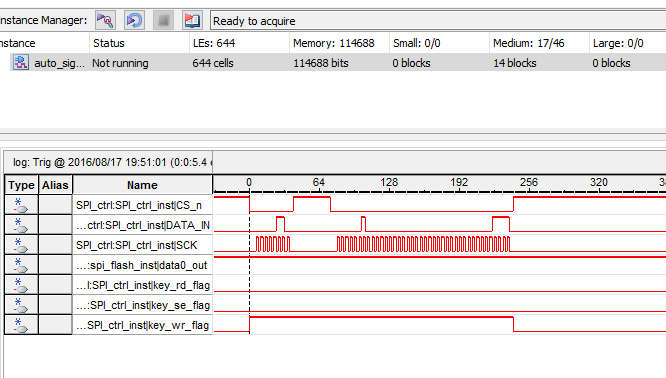666x378 pixels.
Task: Click the Status column header
Action: [x=139, y=43]
